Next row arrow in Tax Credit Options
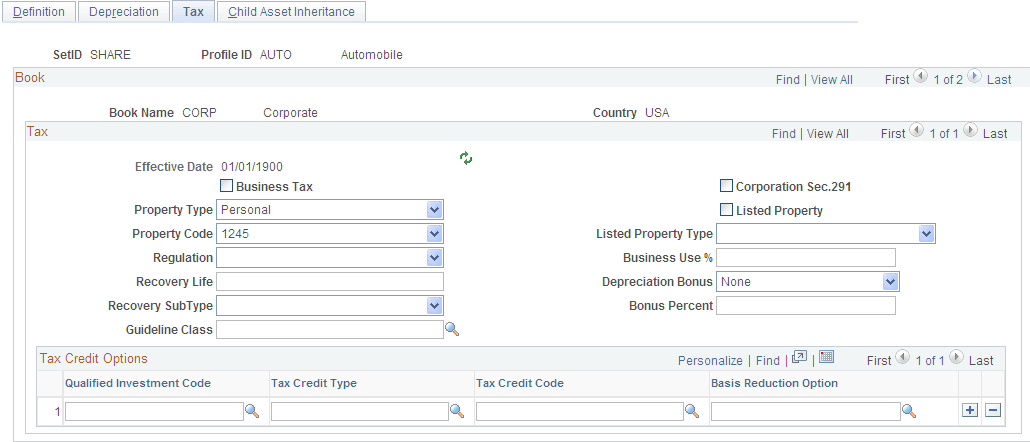The image size is (1030, 442). click(957, 357)
